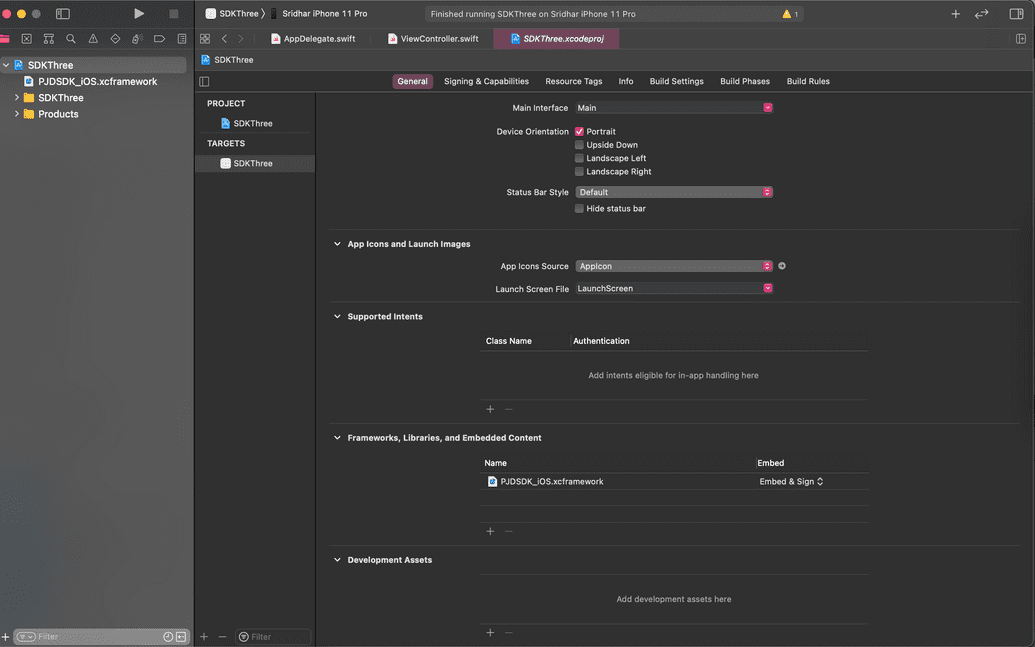Viewport: 1035px width, 647px height.
Task: Remove the selected intent via minus button
Action: (508, 409)
